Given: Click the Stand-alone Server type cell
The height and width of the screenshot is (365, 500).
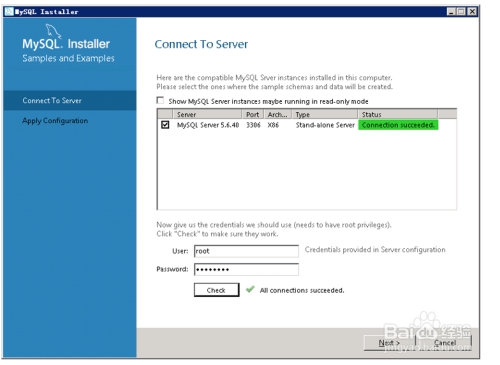Looking at the screenshot, I should [x=325, y=125].
